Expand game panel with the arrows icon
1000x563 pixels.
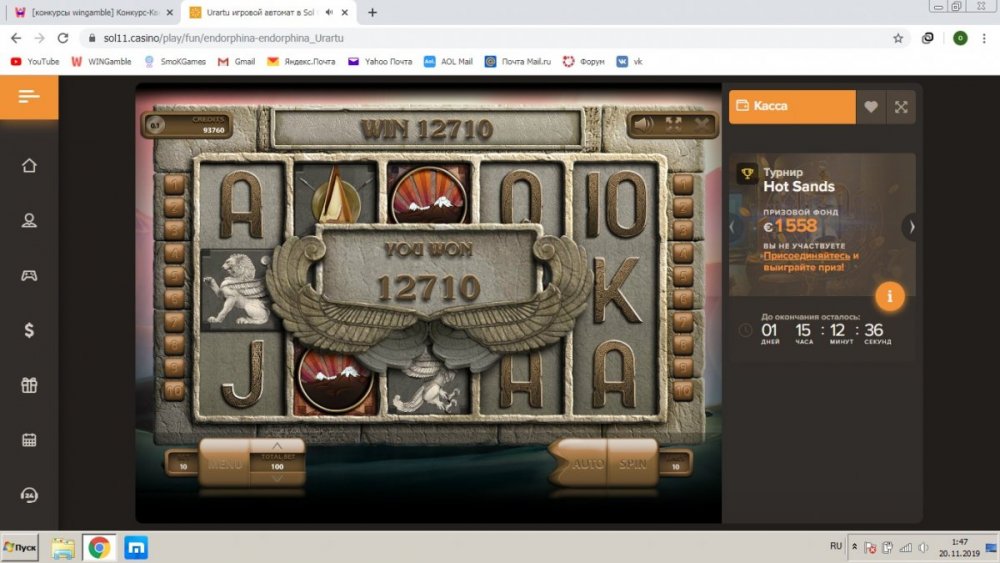coord(901,107)
